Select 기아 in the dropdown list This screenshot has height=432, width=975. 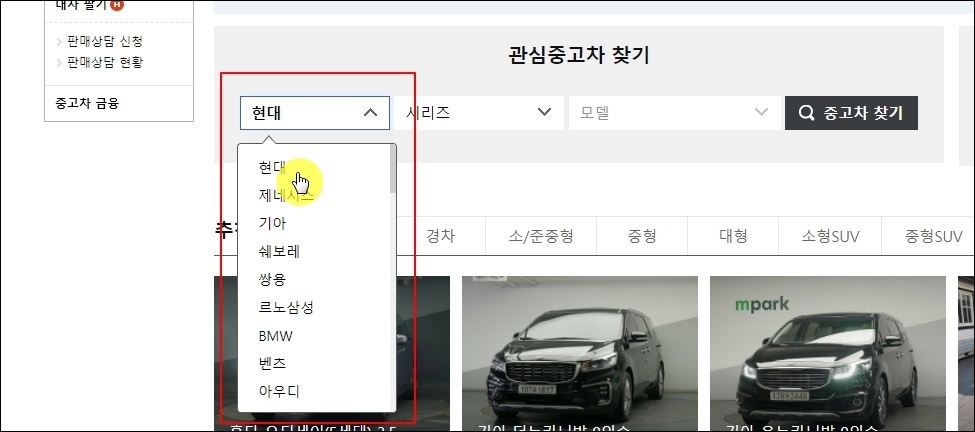272,223
